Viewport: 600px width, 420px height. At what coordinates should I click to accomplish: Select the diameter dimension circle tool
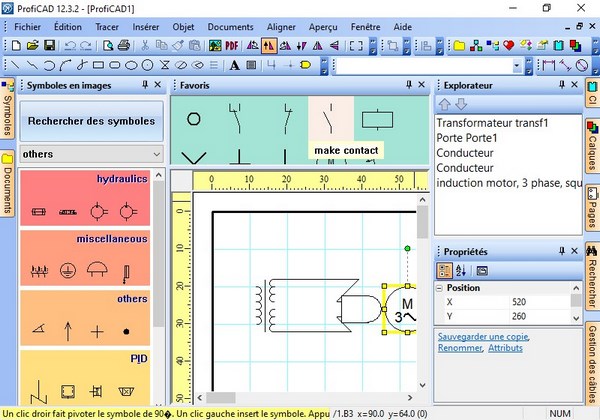[x=582, y=65]
